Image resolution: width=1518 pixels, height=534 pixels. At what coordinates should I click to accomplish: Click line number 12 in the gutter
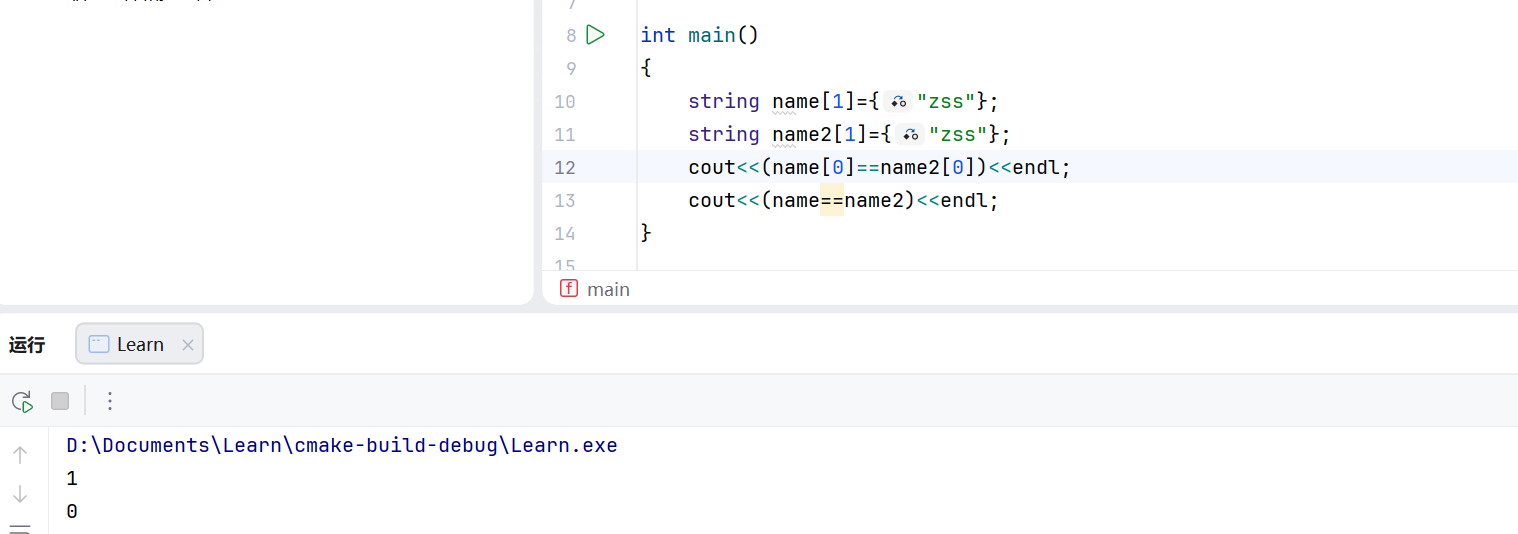point(565,167)
